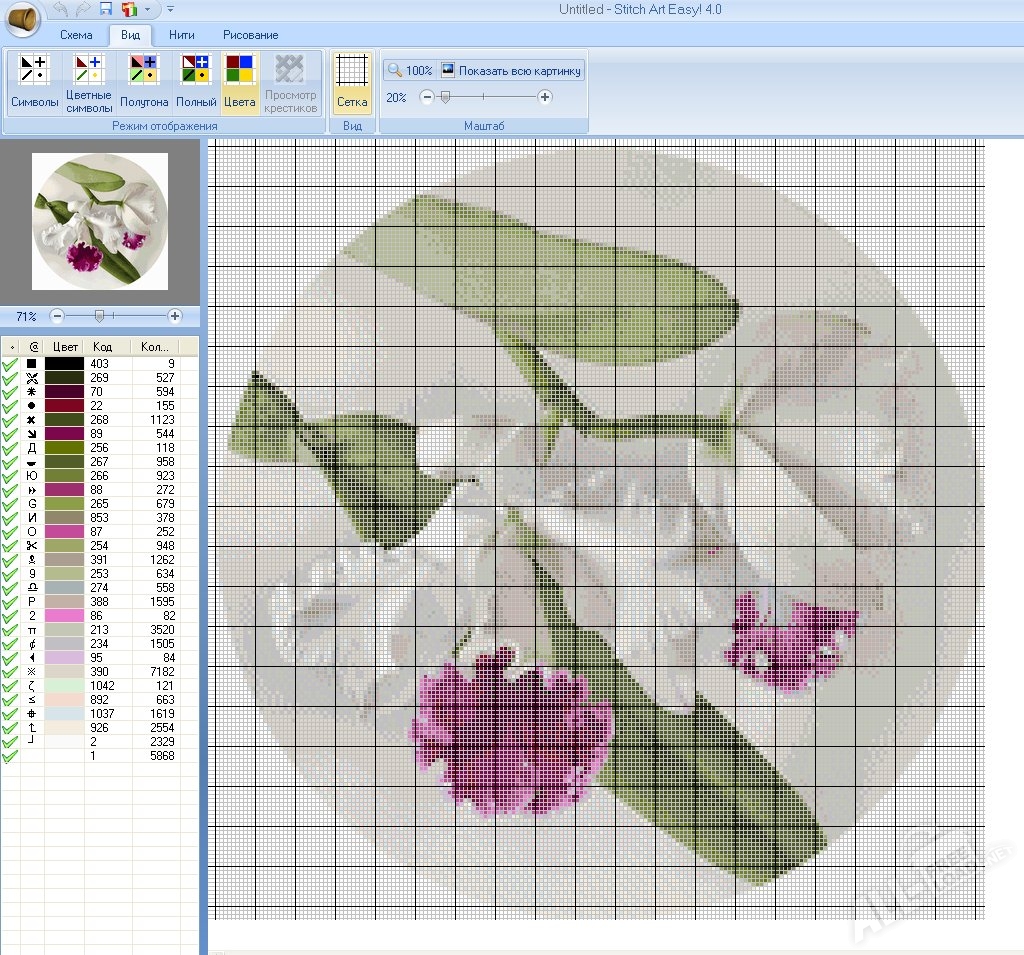Select the pink color swatch for code 86
Viewport: 1024px width, 955px height.
click(63, 616)
